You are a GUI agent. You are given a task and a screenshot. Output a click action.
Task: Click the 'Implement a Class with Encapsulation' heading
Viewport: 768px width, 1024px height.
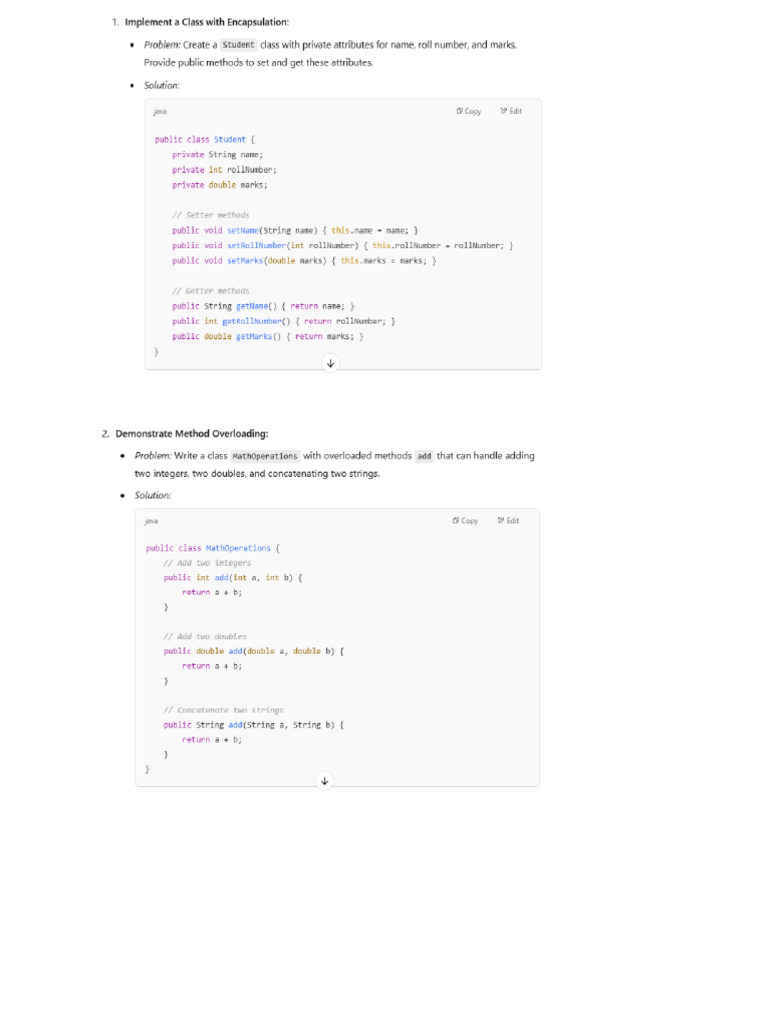(x=207, y=21)
